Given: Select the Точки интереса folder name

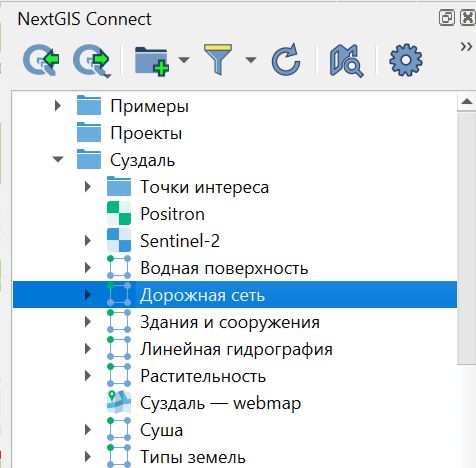Looking at the screenshot, I should pos(204,187).
